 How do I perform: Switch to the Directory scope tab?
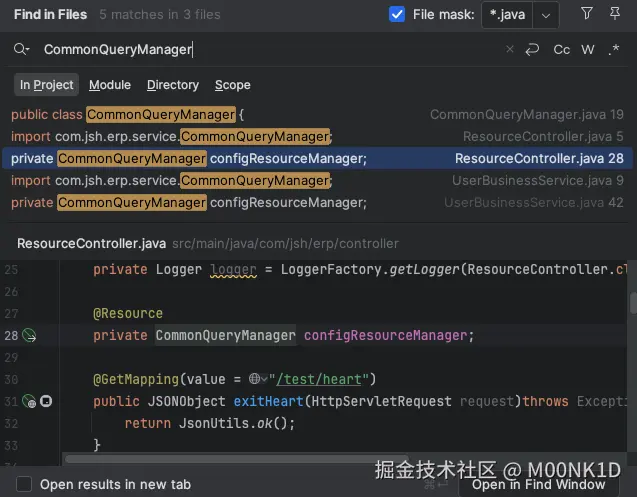tap(173, 85)
